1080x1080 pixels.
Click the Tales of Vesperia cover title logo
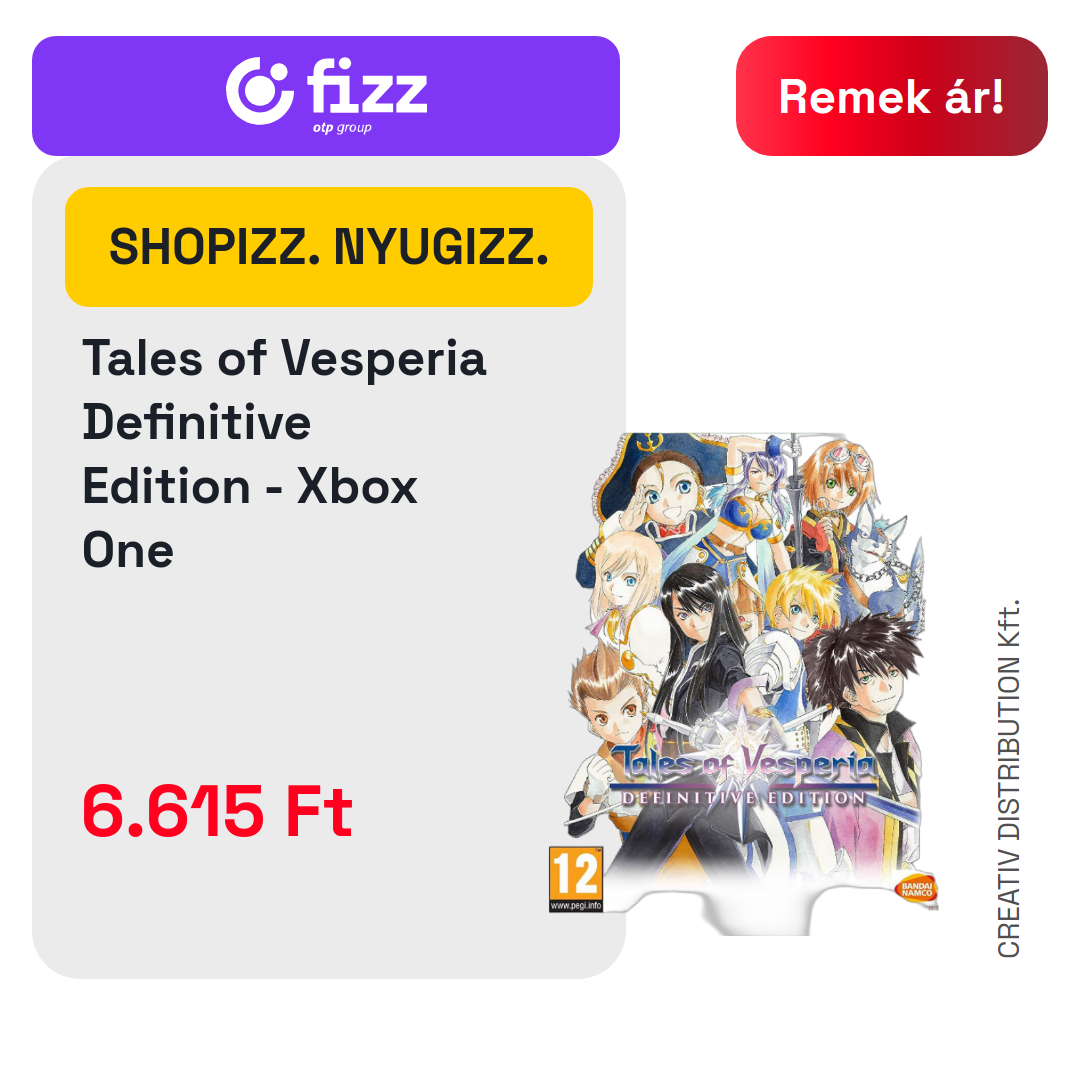click(742, 763)
